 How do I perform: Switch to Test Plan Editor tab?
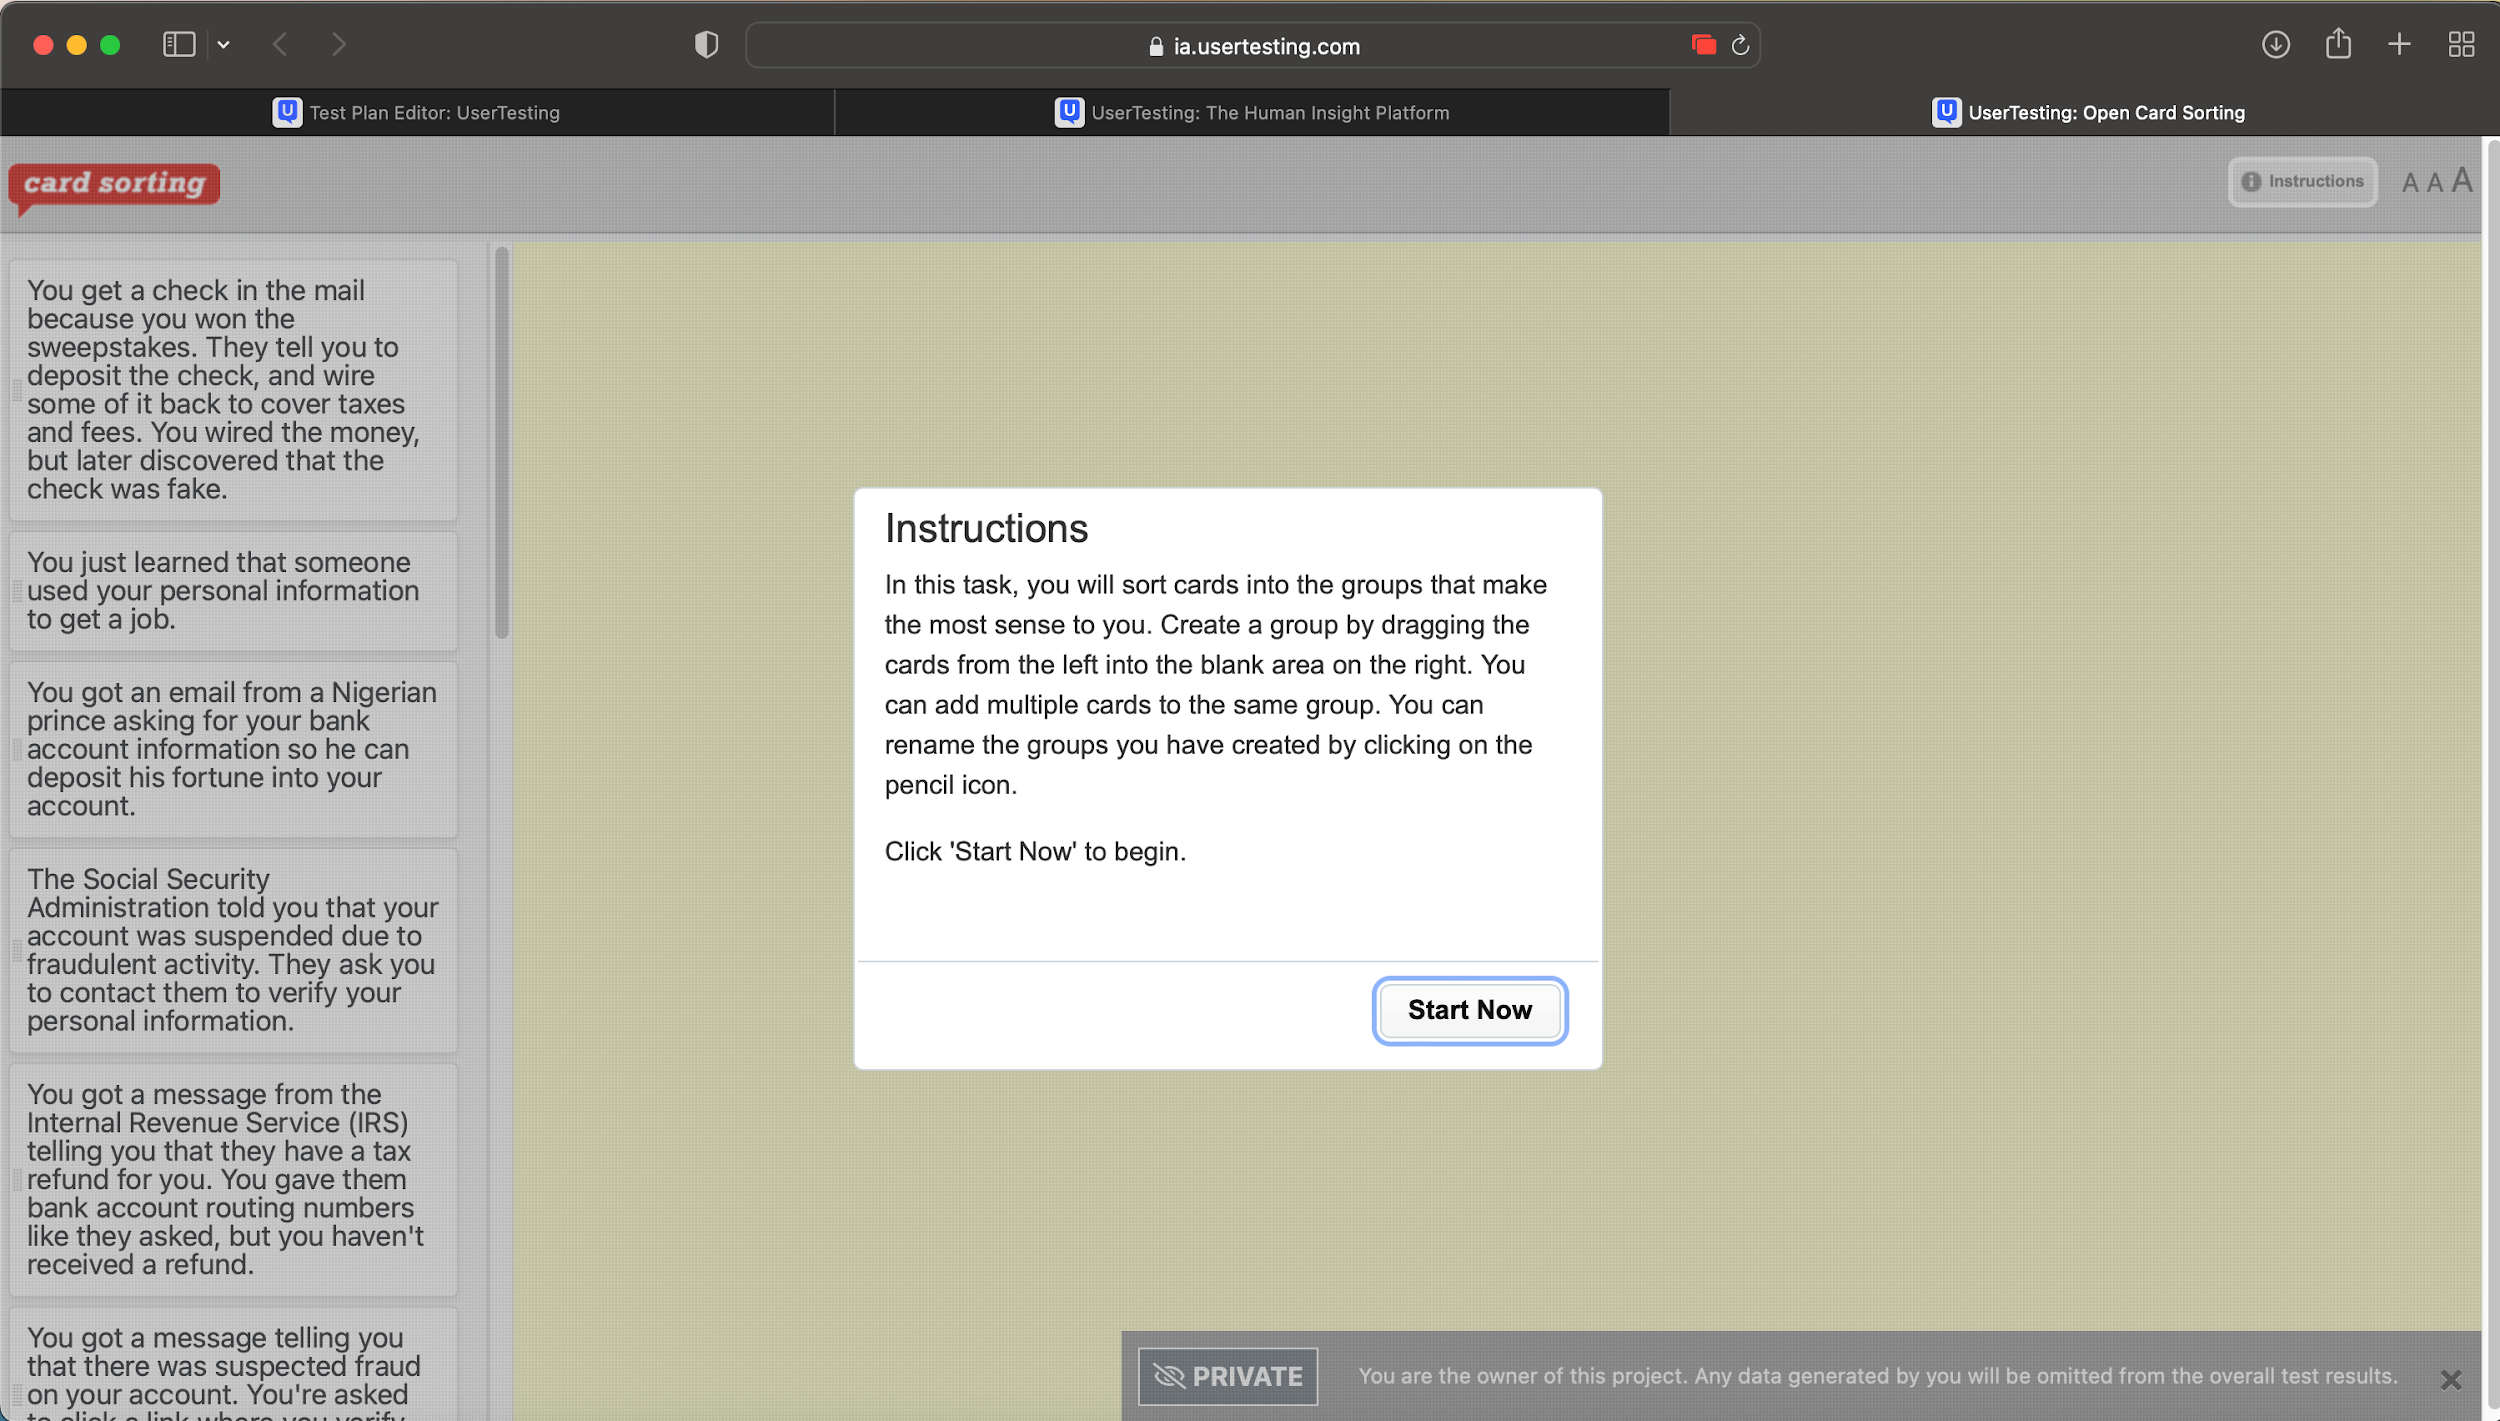(417, 113)
